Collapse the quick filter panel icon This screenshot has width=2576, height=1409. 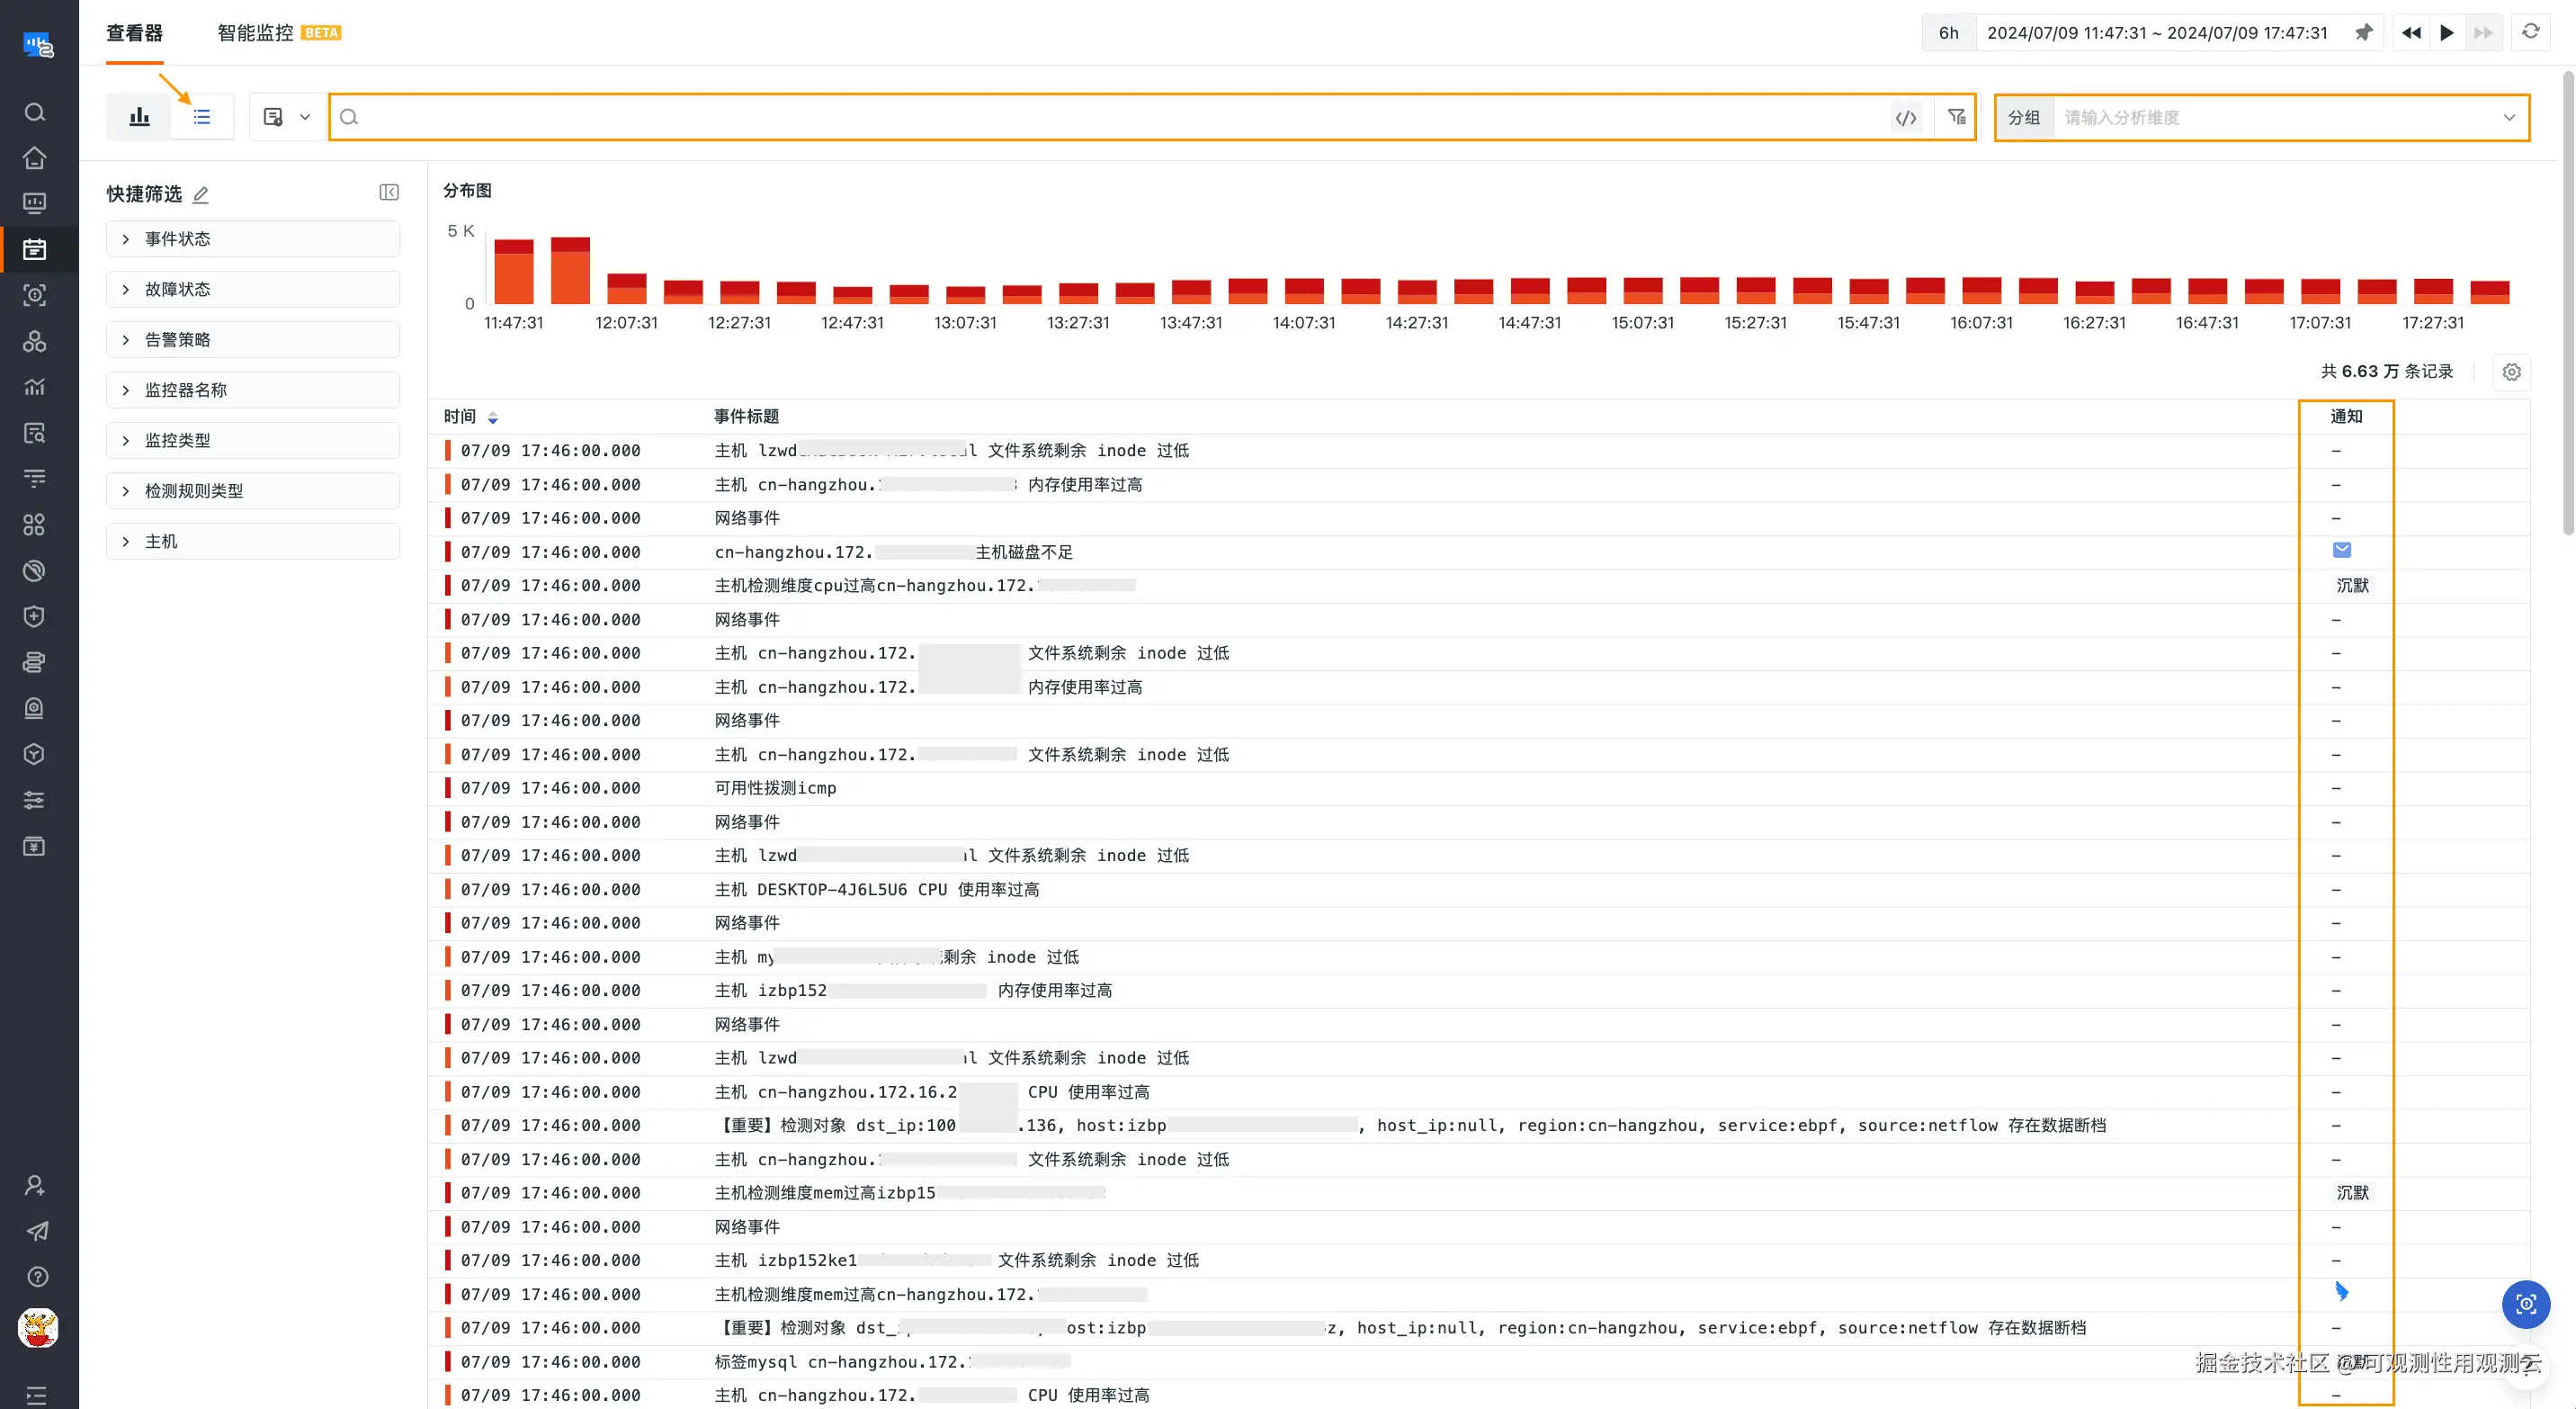(389, 192)
